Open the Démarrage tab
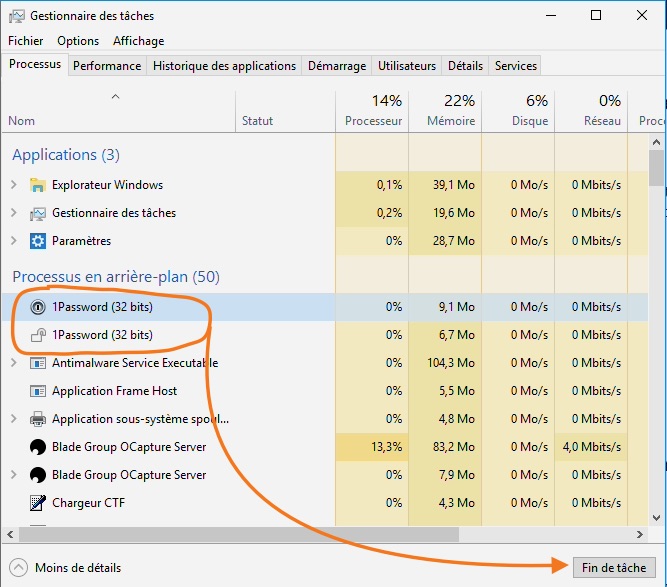This screenshot has height=587, width=667. point(336,66)
